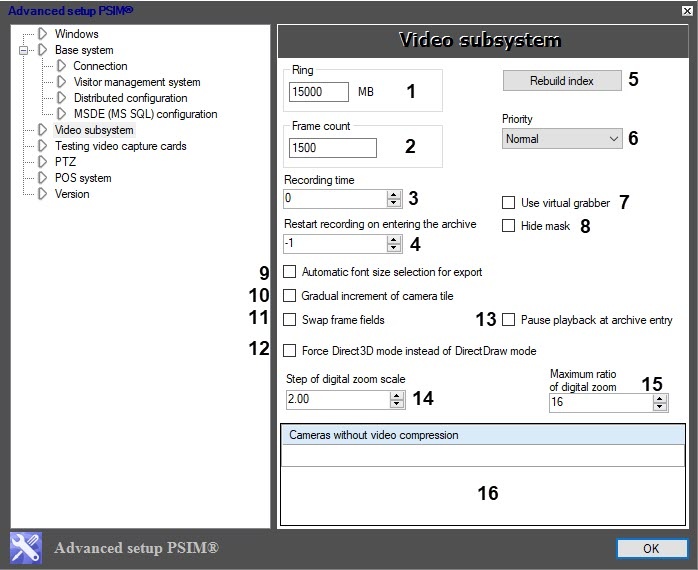Screen dimensions: 698x570
Task: Click the wrench and screwdriver setup icon
Action: pos(26,548)
